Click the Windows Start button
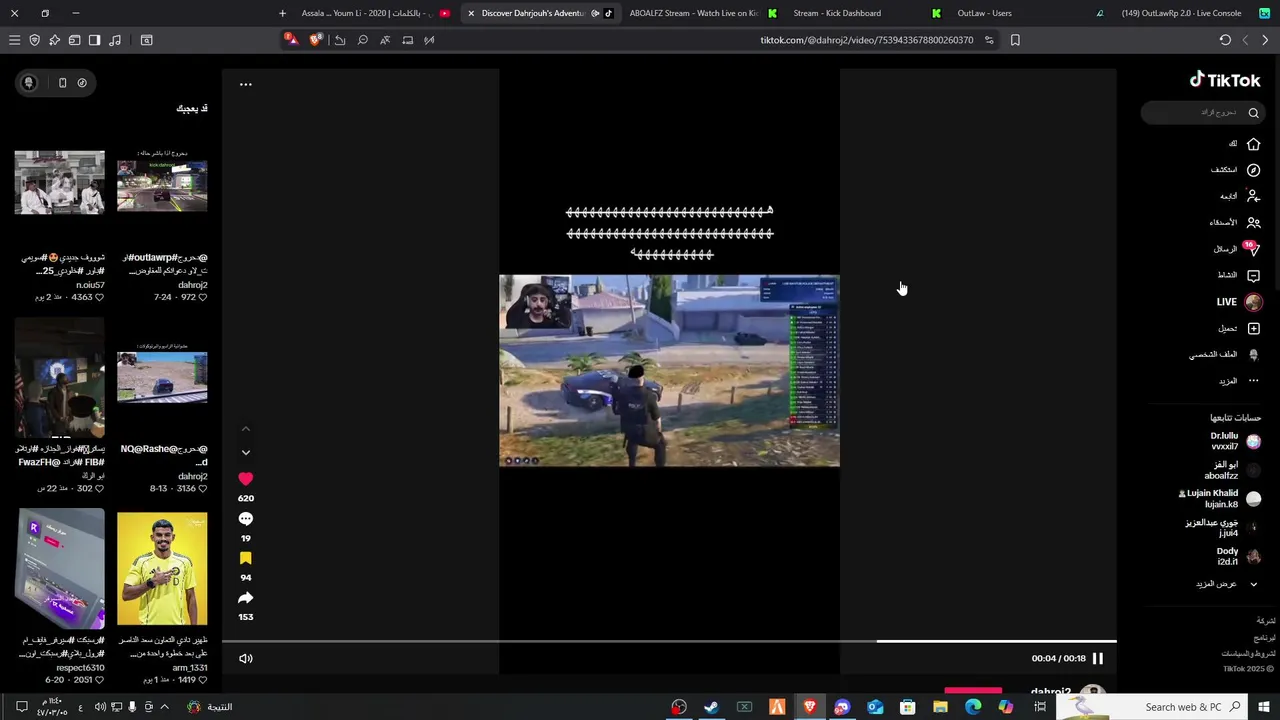The width and height of the screenshot is (1280, 720). (x=1264, y=707)
